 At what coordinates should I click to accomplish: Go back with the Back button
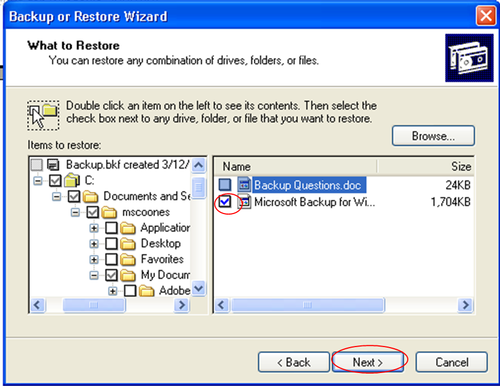point(294,362)
